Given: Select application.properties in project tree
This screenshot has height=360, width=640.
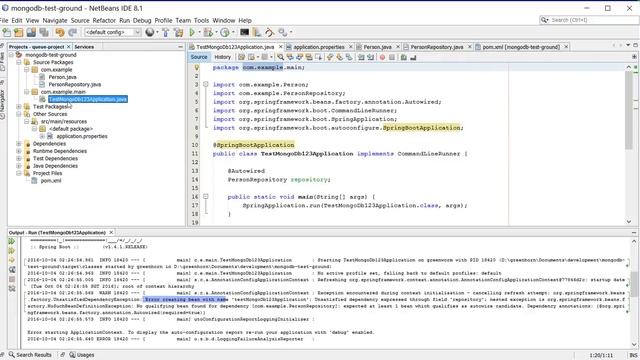Looking at the screenshot, I should tap(82, 136).
